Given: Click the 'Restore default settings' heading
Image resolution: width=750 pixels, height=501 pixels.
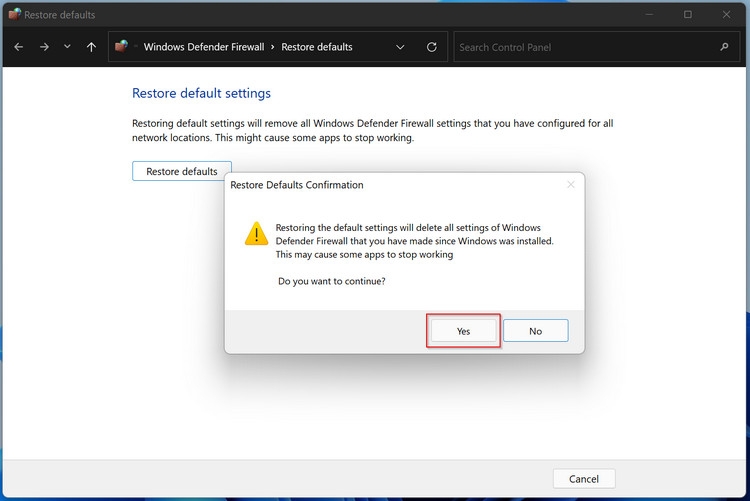Looking at the screenshot, I should tap(201, 93).
